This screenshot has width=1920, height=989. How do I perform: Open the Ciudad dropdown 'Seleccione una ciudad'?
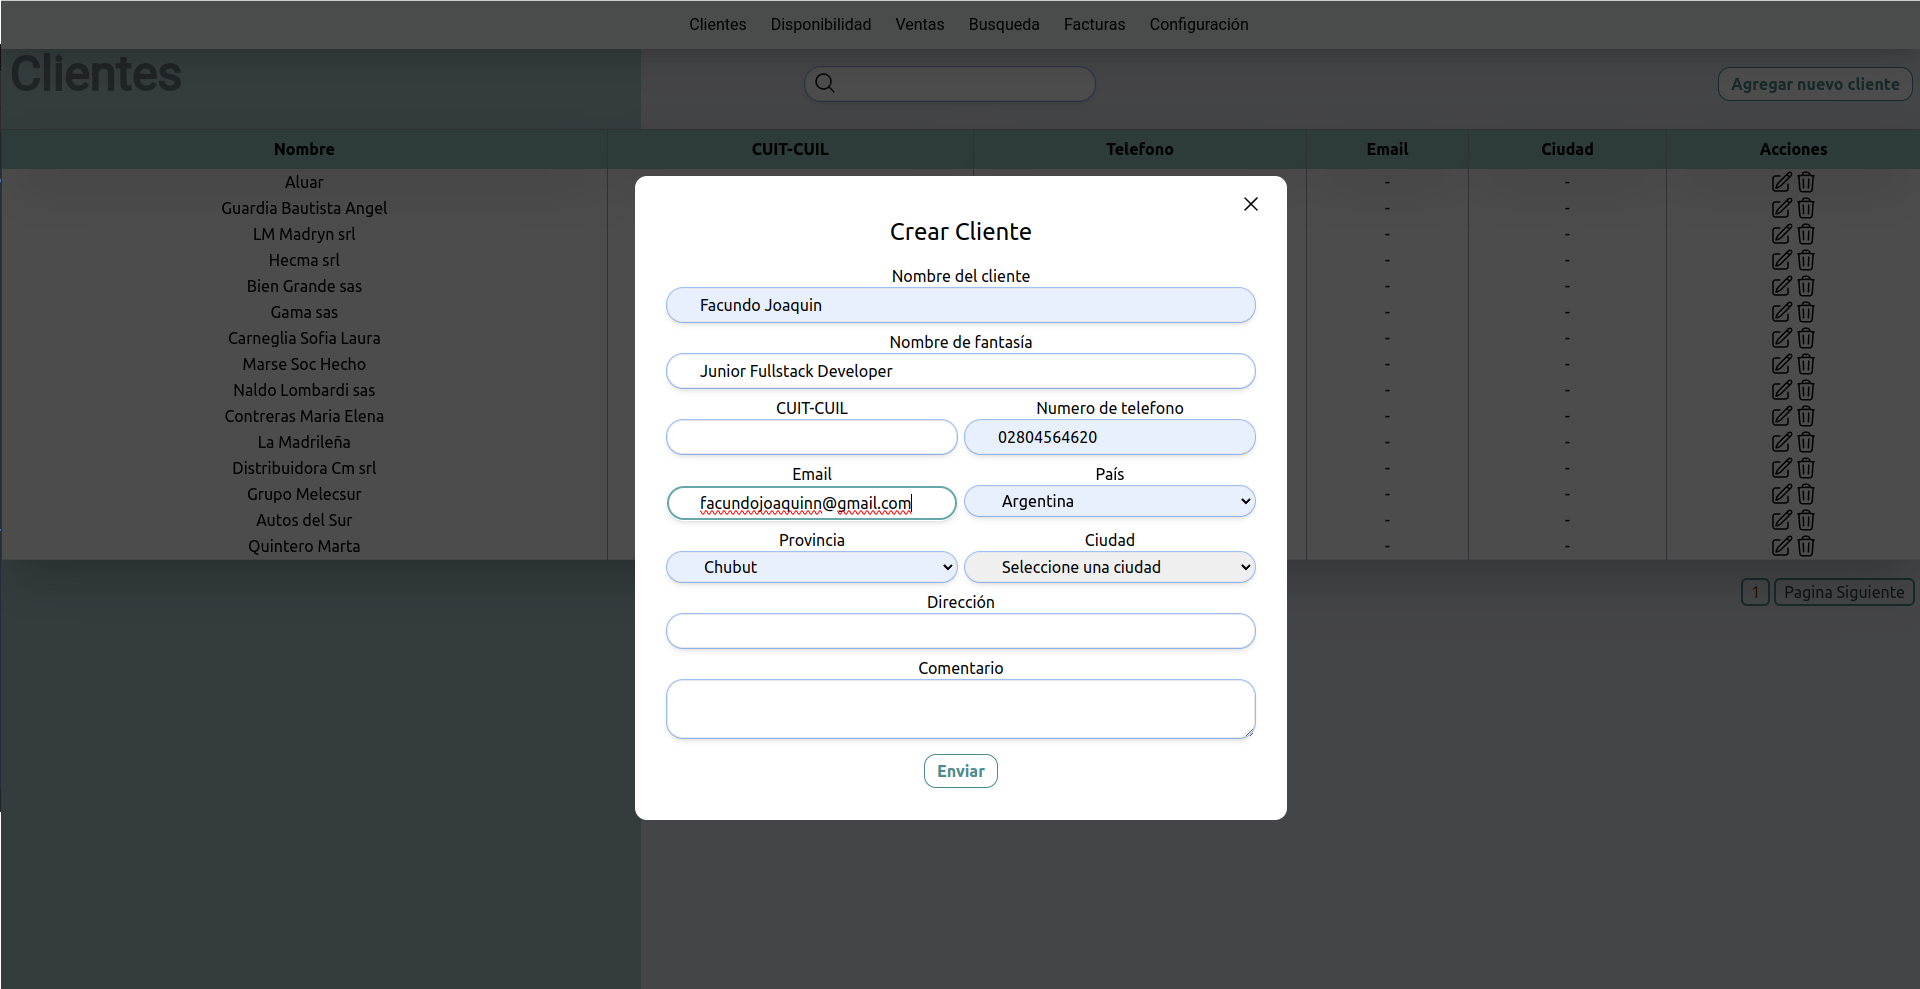coord(1110,567)
